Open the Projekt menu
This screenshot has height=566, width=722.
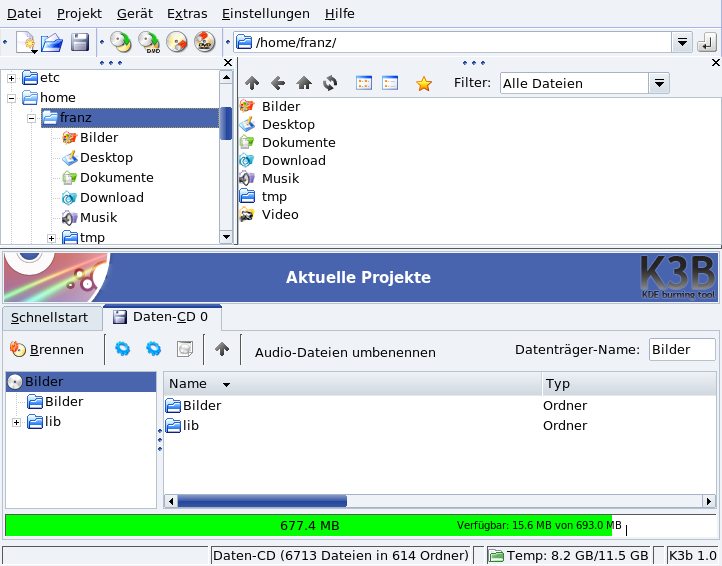(x=79, y=14)
